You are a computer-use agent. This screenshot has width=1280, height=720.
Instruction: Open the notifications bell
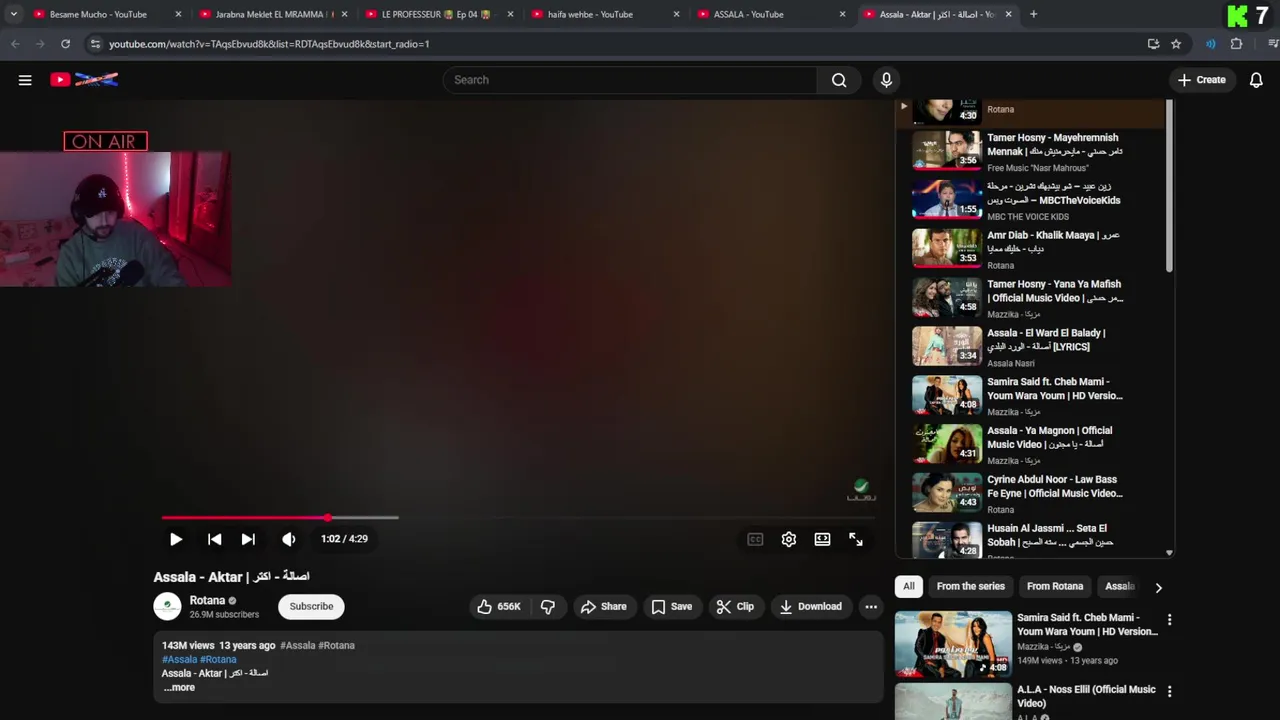coord(1256,80)
